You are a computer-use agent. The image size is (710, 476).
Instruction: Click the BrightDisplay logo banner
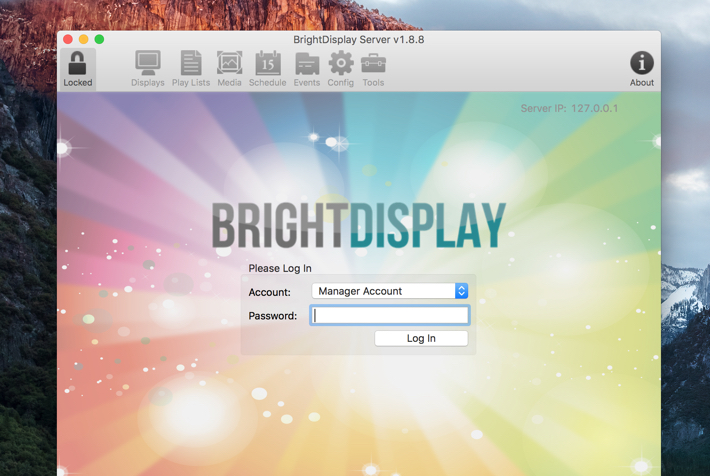coord(359,226)
